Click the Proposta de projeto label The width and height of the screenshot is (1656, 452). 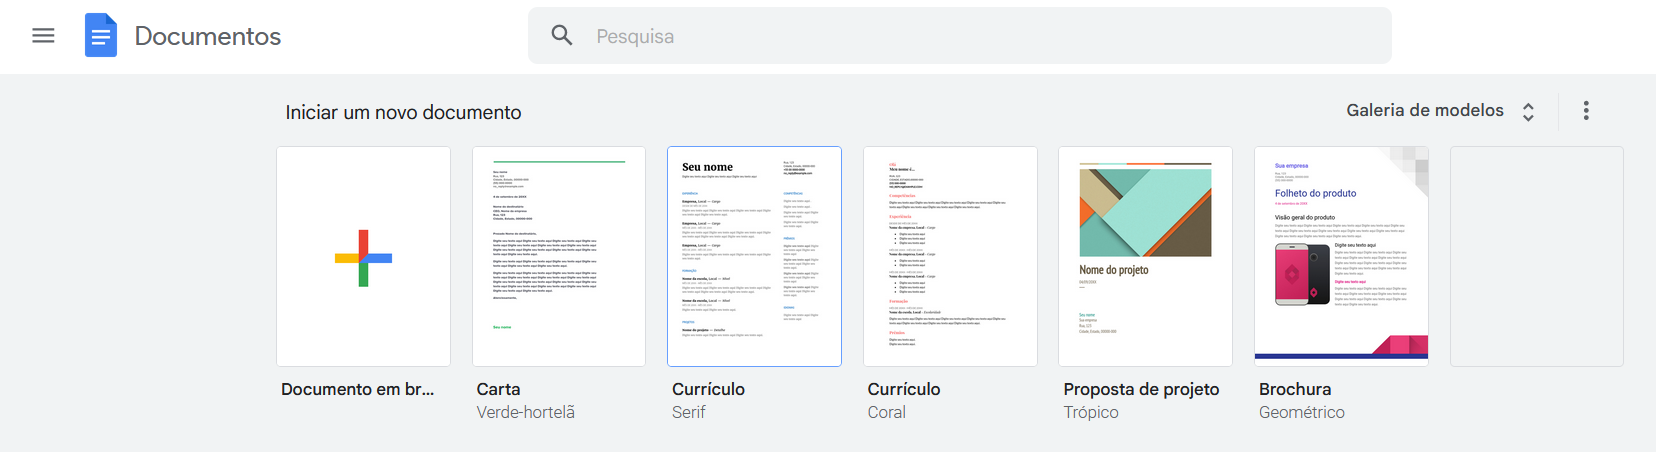[1141, 389]
